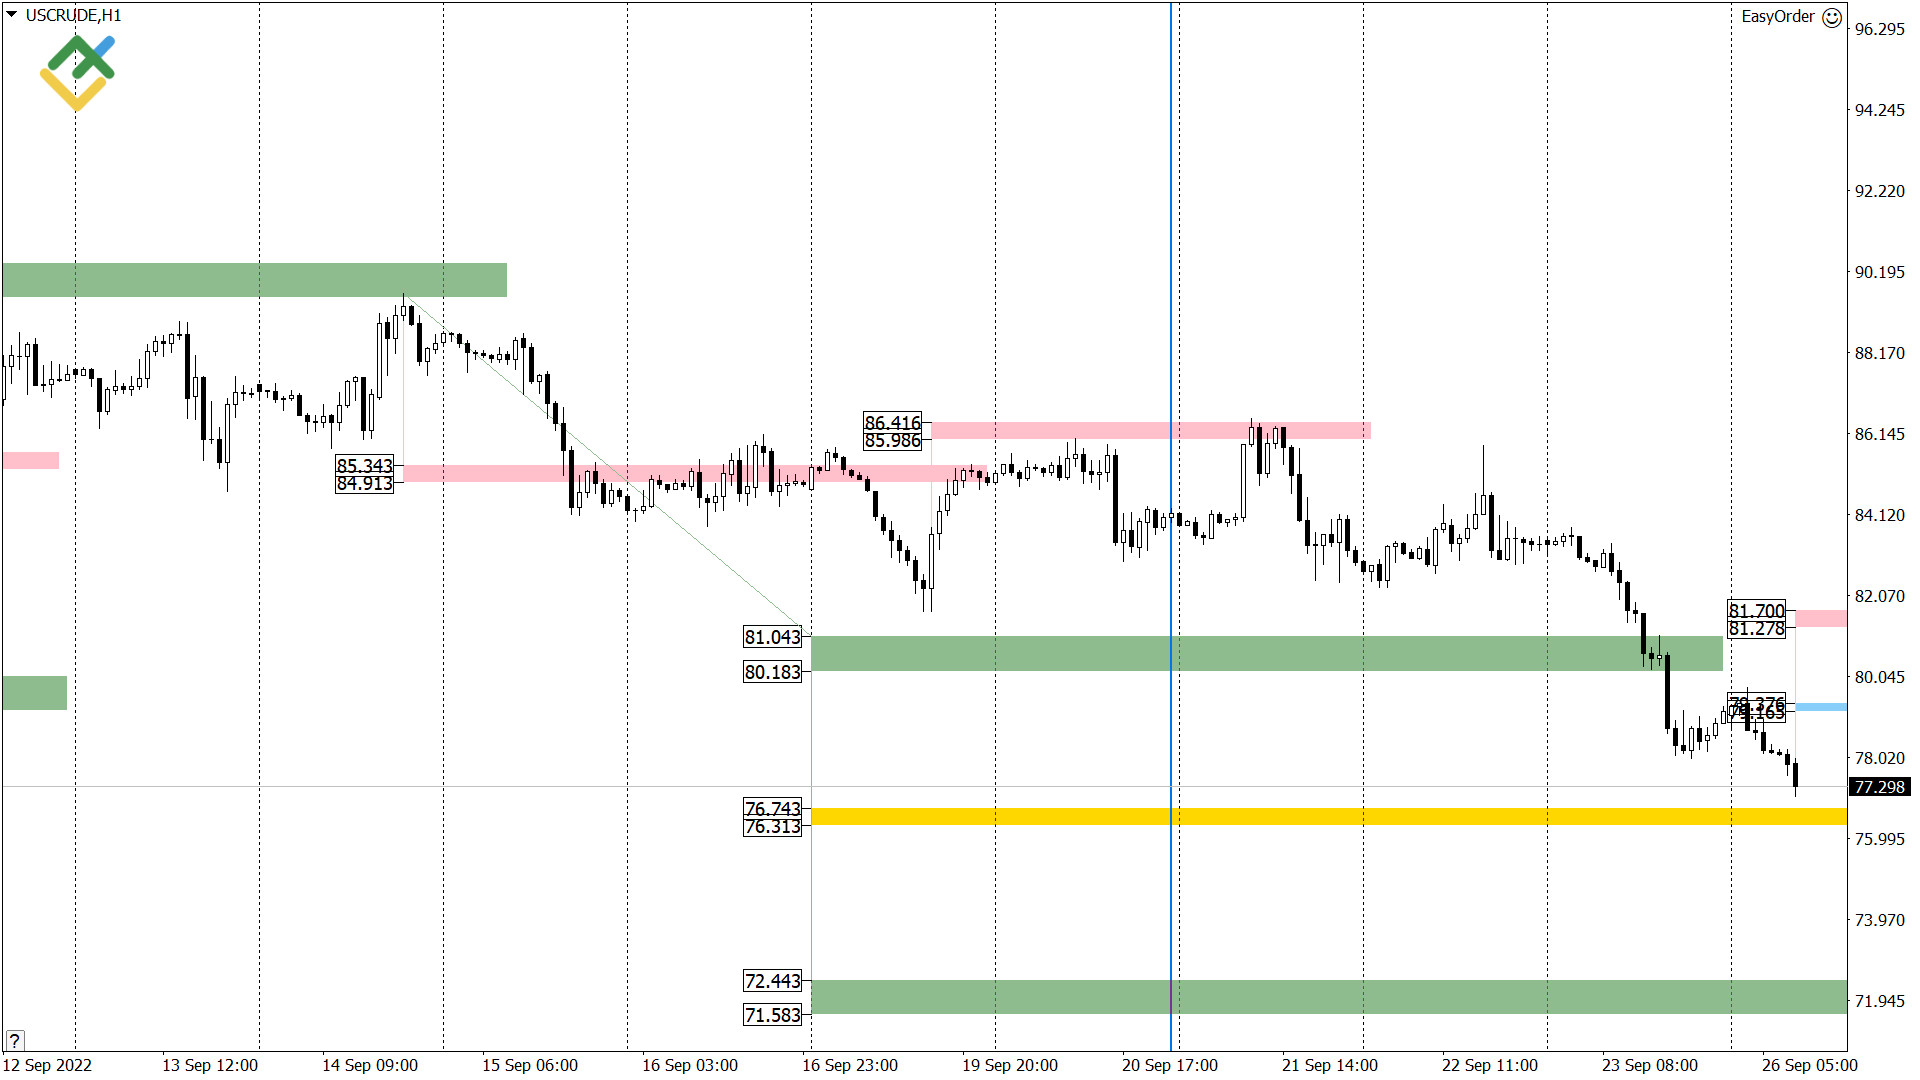1920x1080 pixels.
Task: Click the EasyOrder smiley face icon
Action: pyautogui.click(x=1832, y=17)
